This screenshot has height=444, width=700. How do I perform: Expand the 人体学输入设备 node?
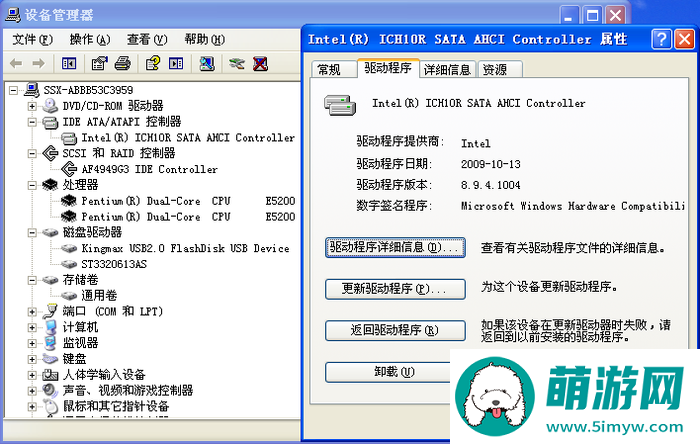tap(32, 375)
